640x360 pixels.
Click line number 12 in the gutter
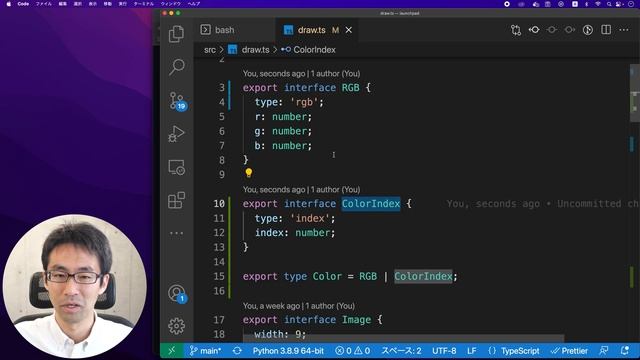click(x=219, y=233)
